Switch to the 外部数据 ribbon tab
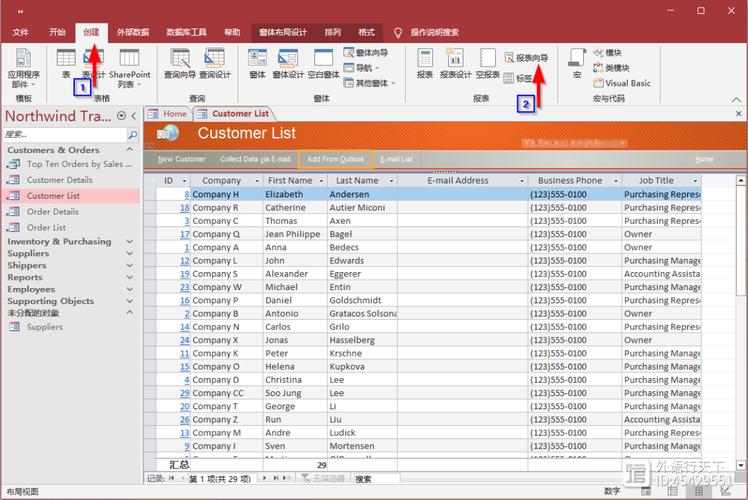 pos(133,32)
